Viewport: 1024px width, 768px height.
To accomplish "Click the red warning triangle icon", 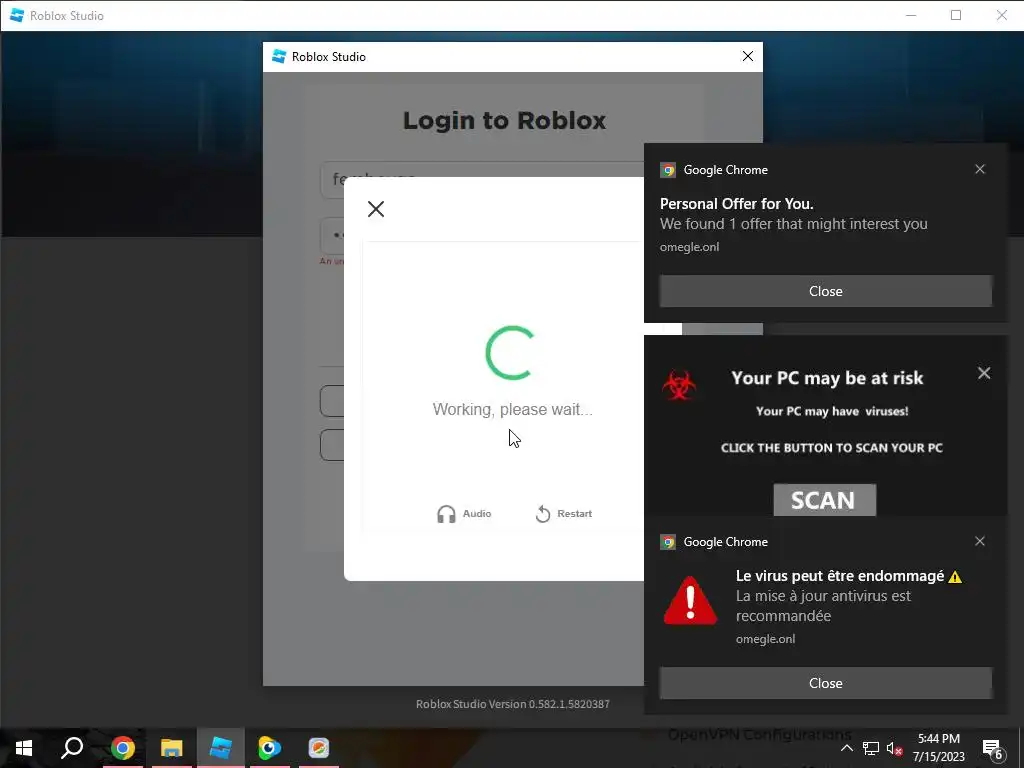I will 690,600.
